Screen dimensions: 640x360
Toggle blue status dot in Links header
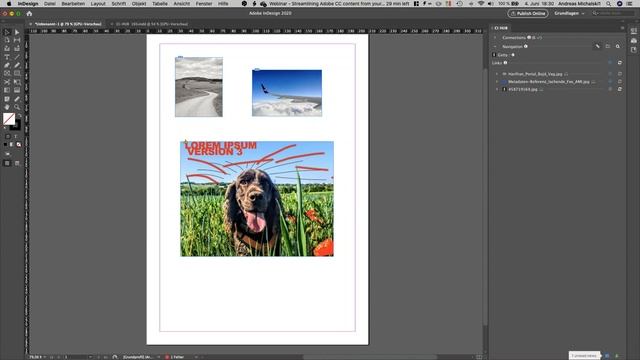click(x=610, y=63)
